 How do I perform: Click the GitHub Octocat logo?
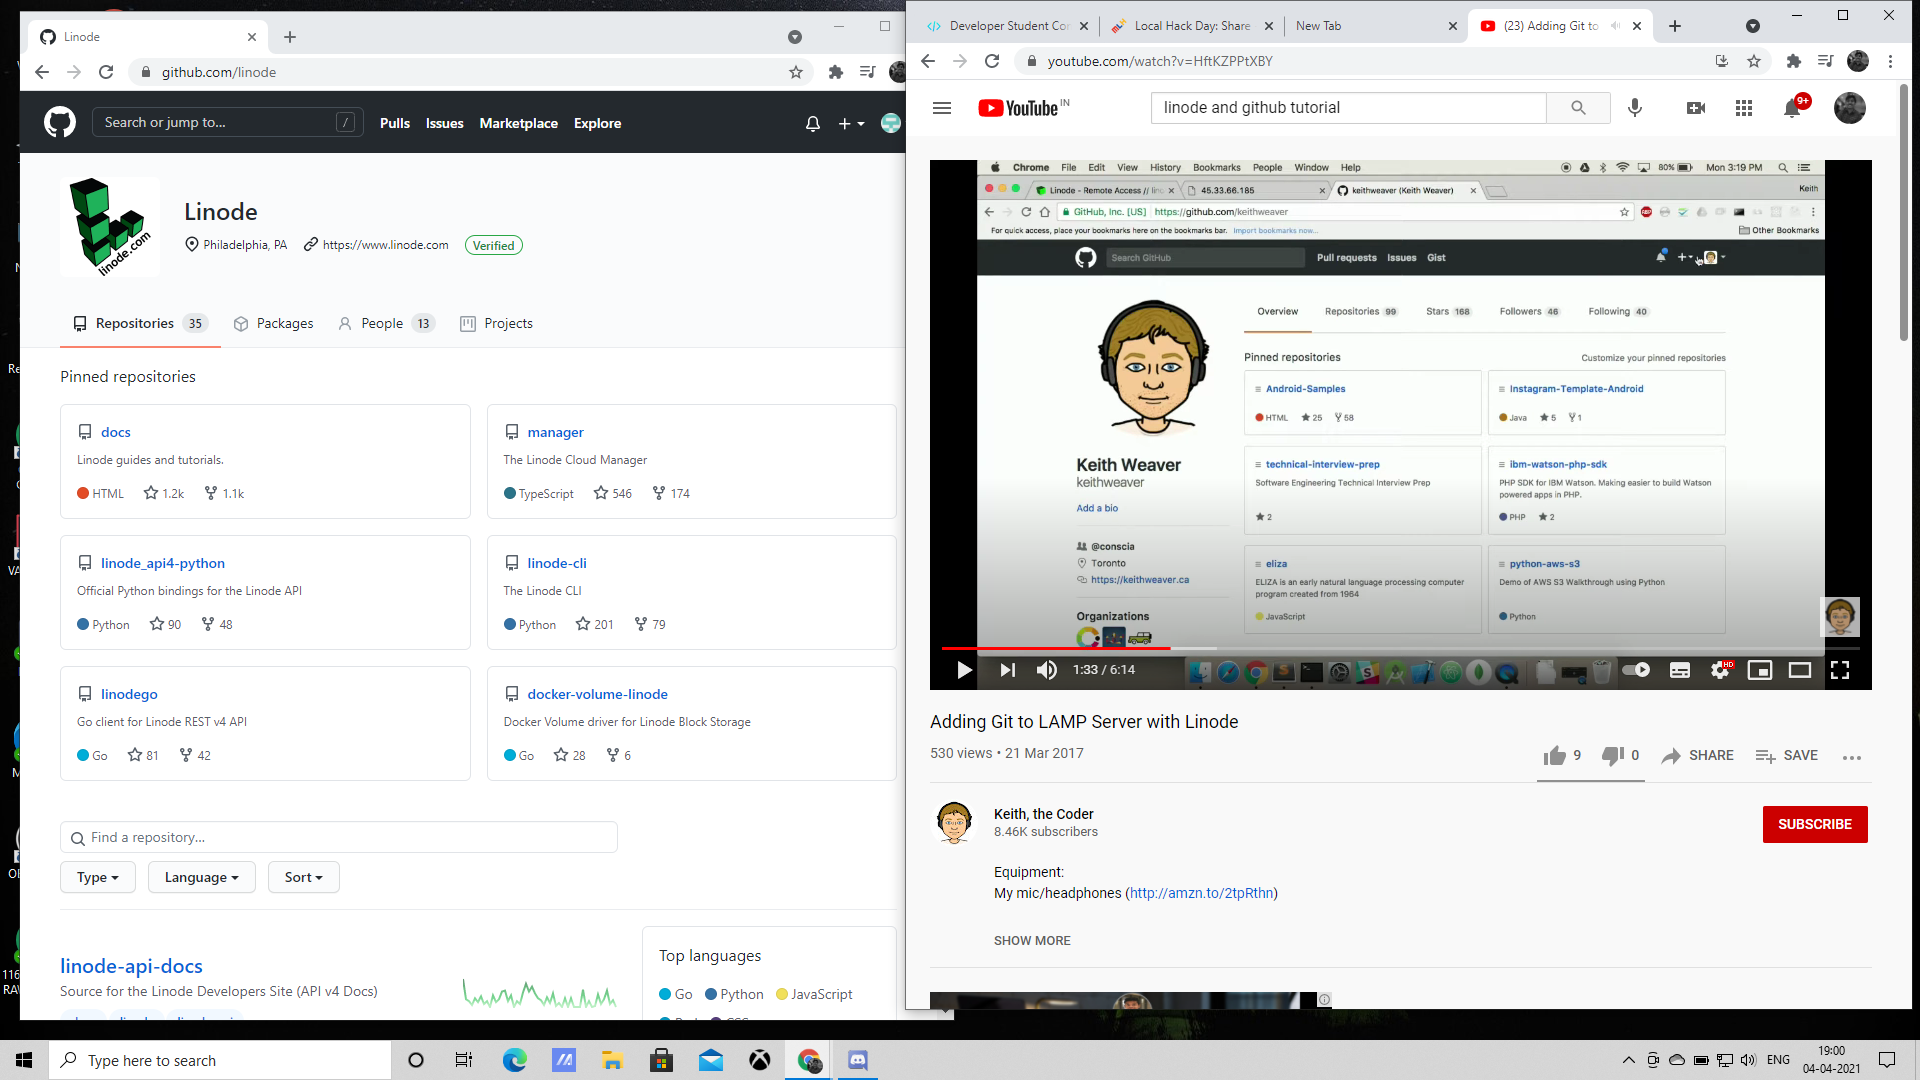pos(60,123)
